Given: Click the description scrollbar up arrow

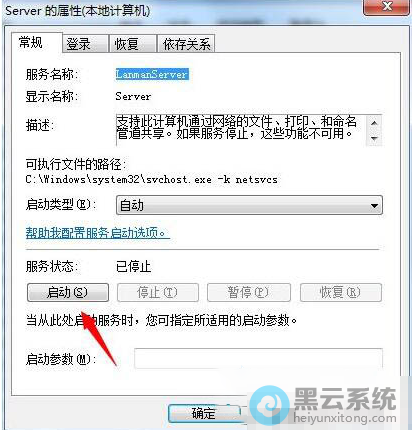Looking at the screenshot, I should [x=374, y=123].
